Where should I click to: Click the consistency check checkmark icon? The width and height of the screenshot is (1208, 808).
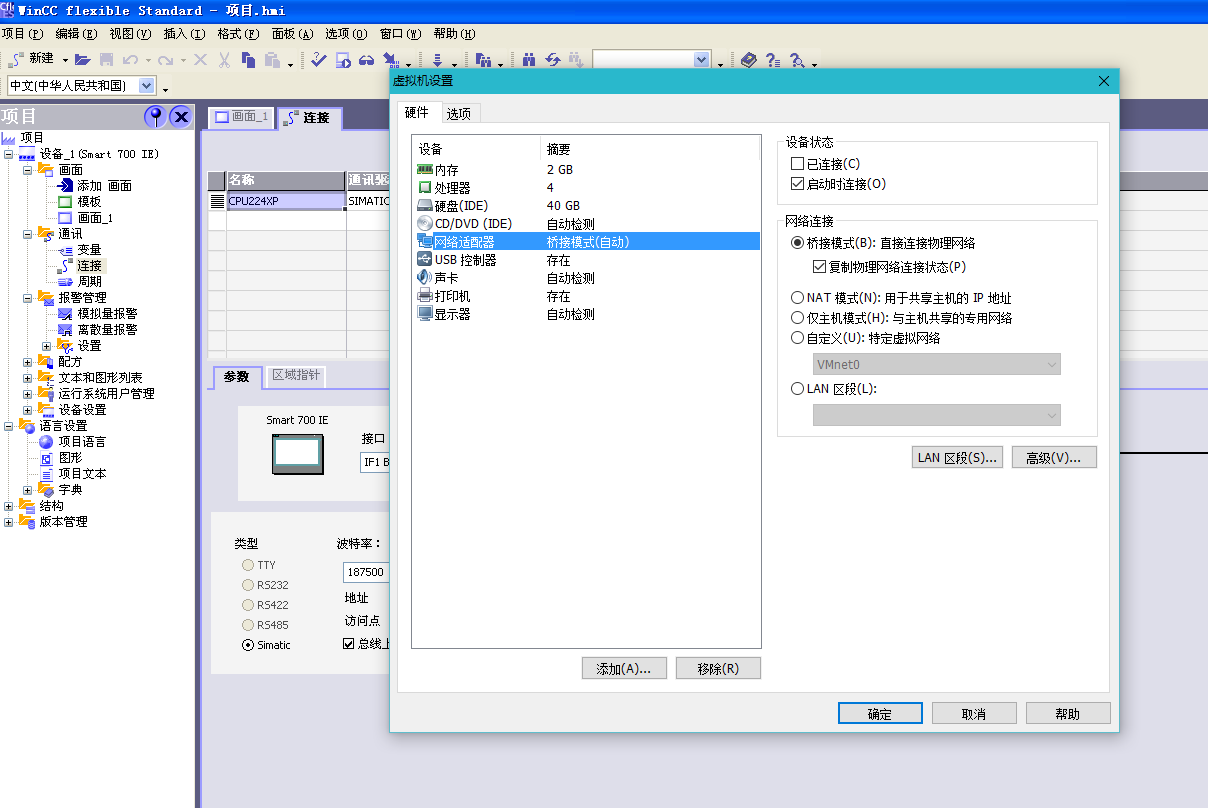pyautogui.click(x=319, y=60)
